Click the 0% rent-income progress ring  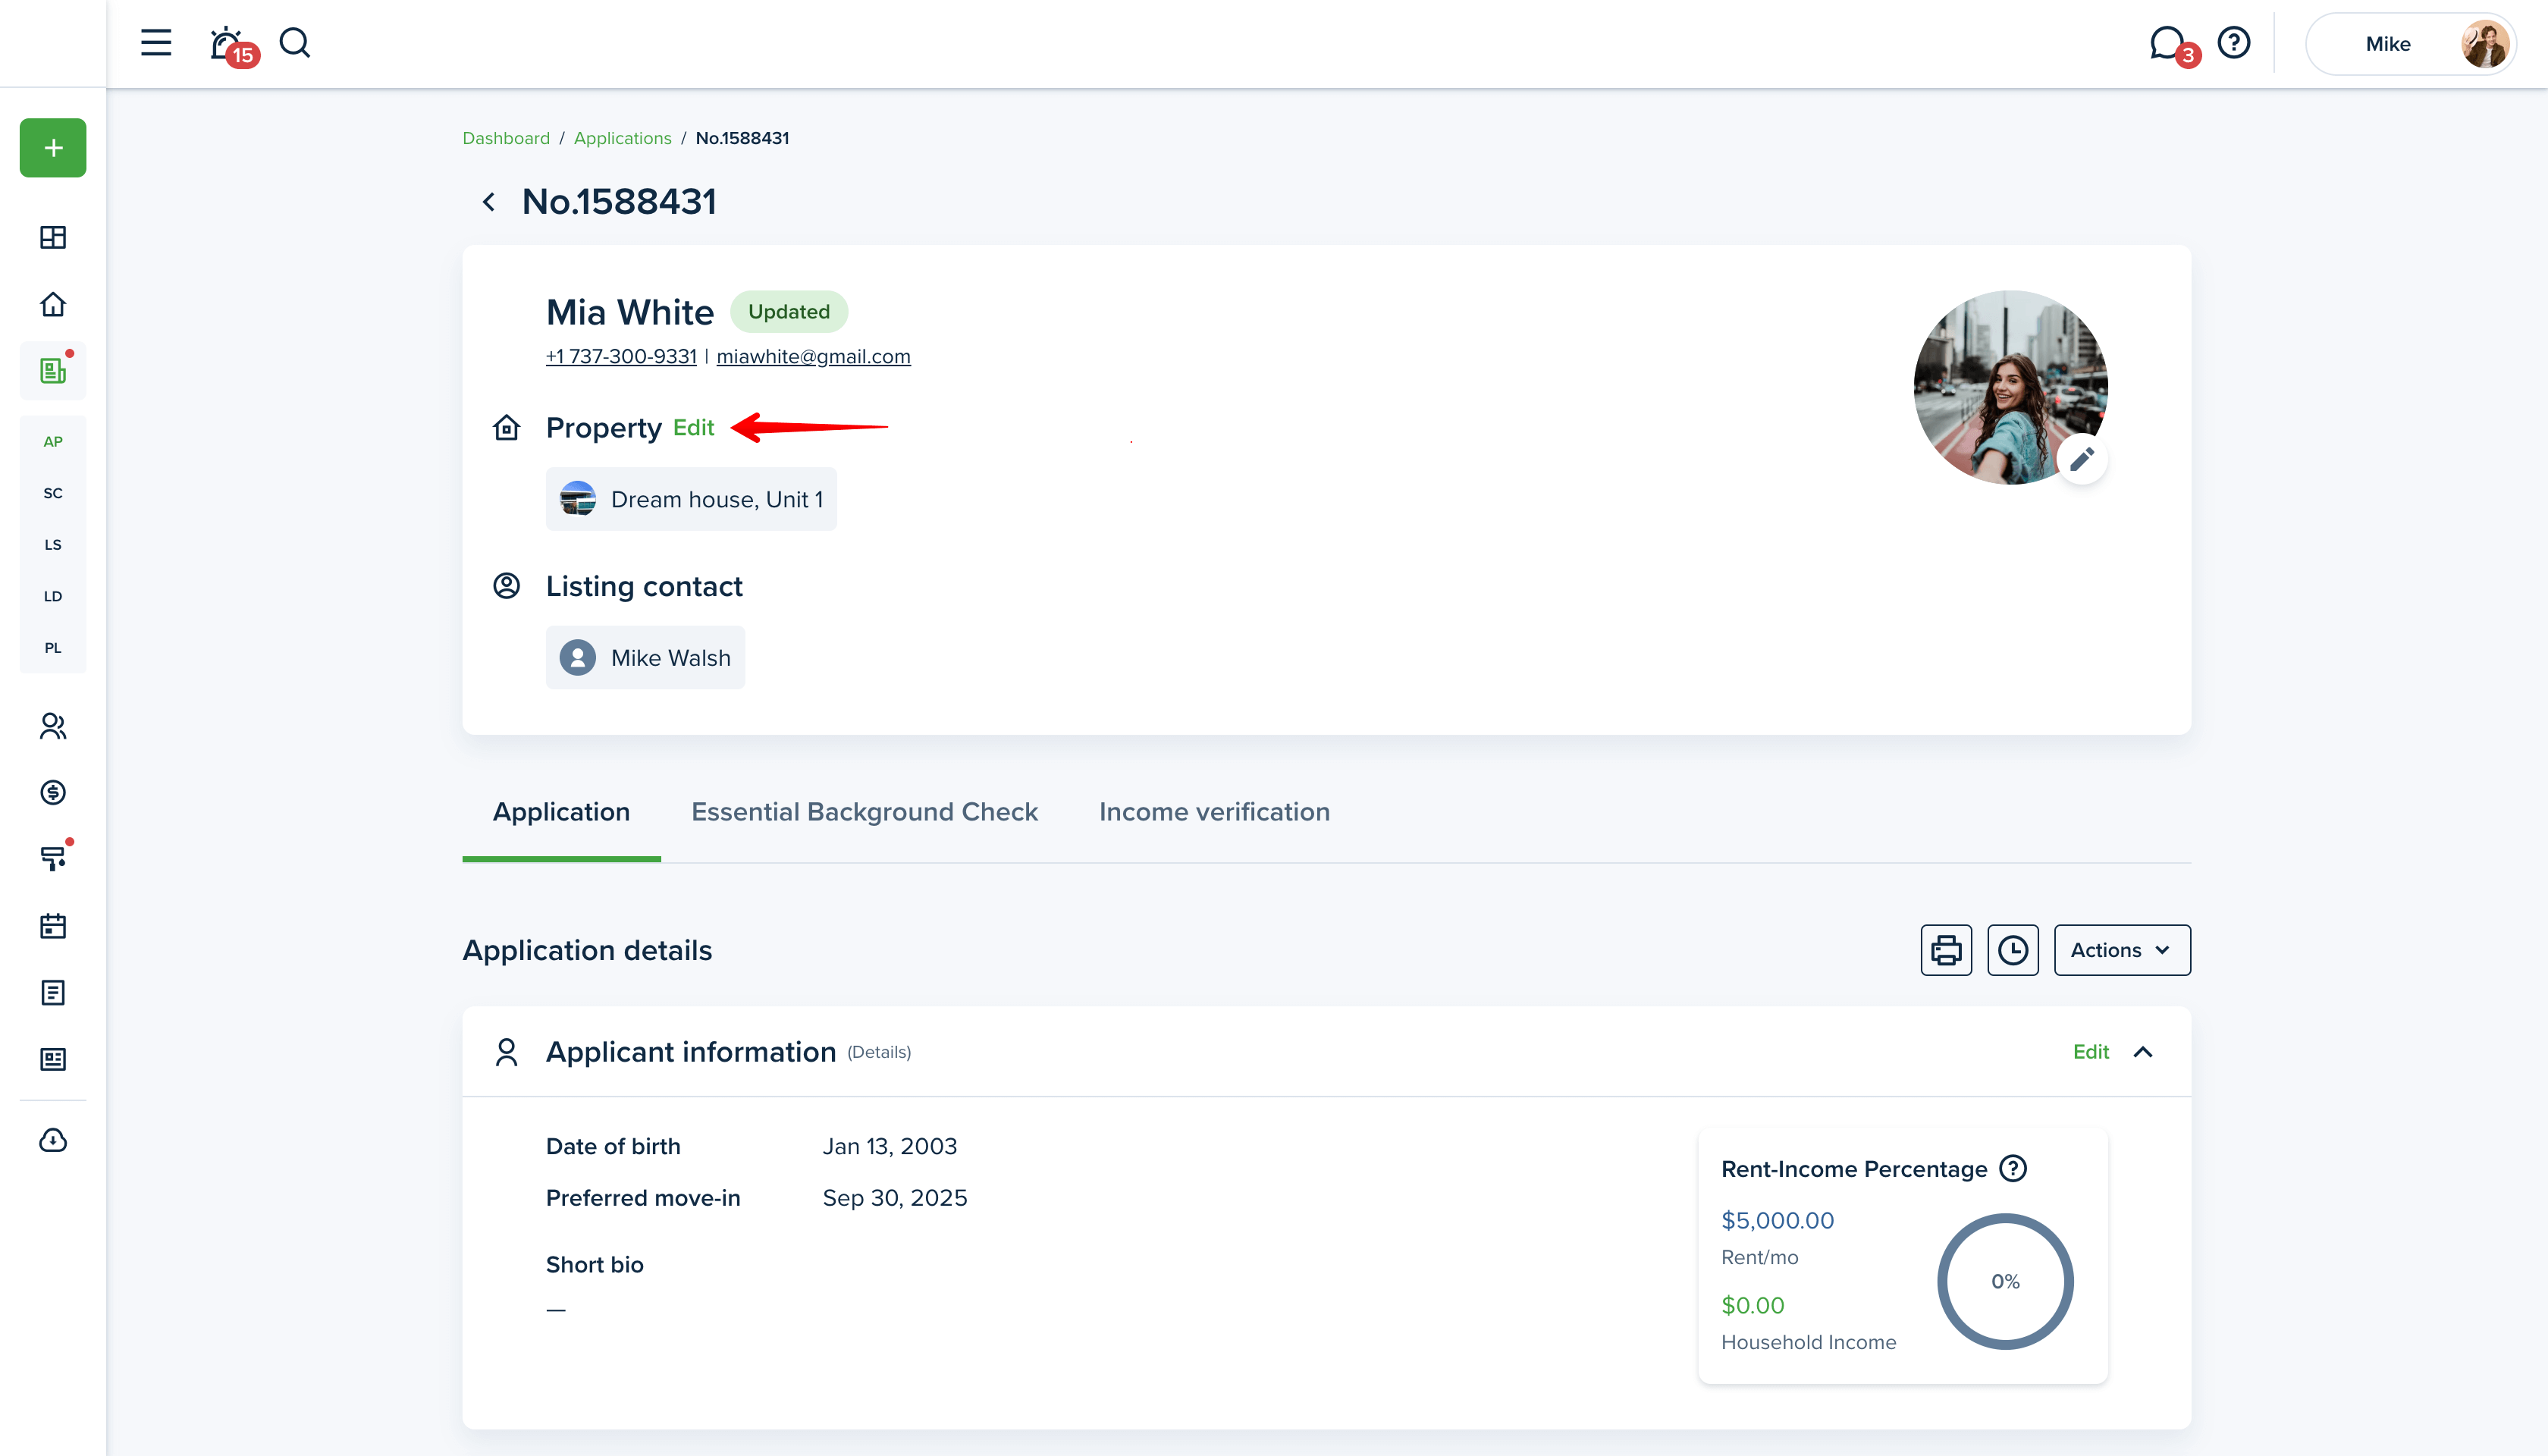[x=2005, y=1281]
